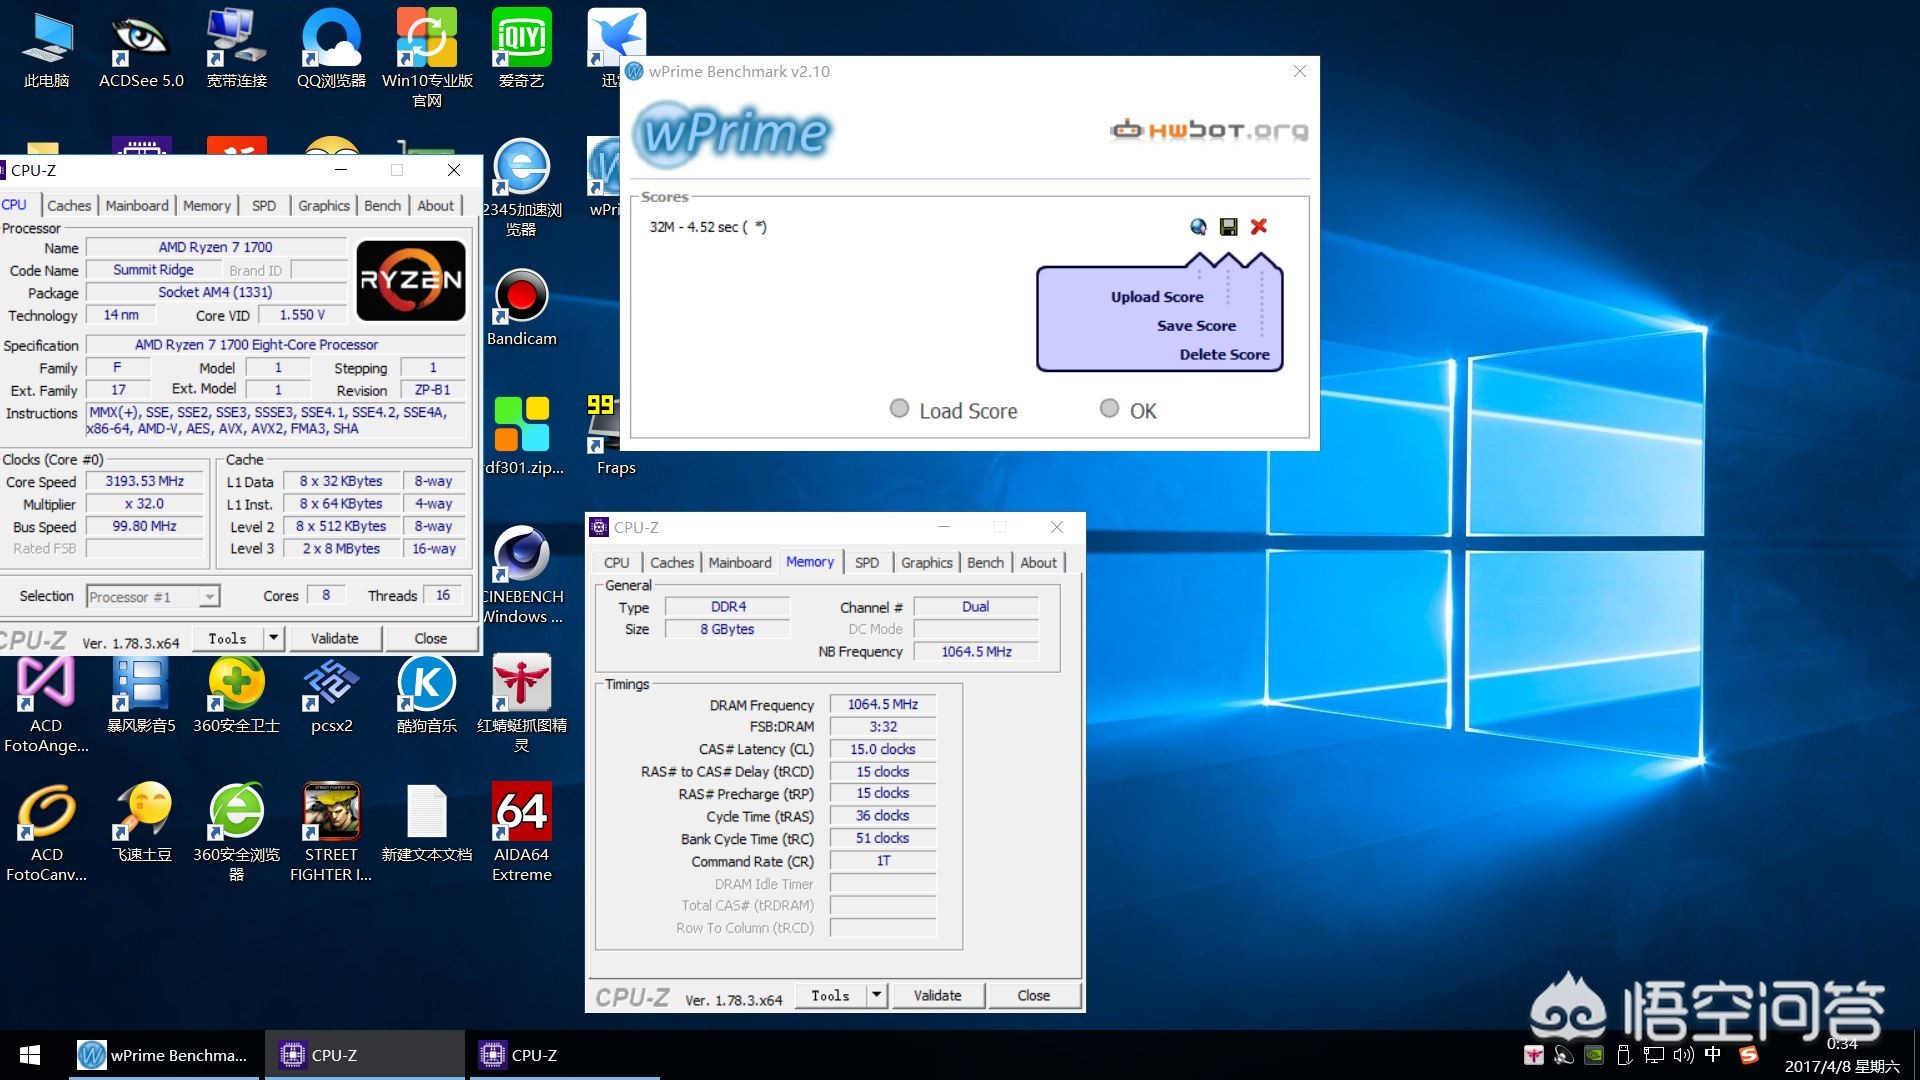The width and height of the screenshot is (1920, 1080).
Task: Launch Bandicam from the desktop
Action: click(521, 307)
